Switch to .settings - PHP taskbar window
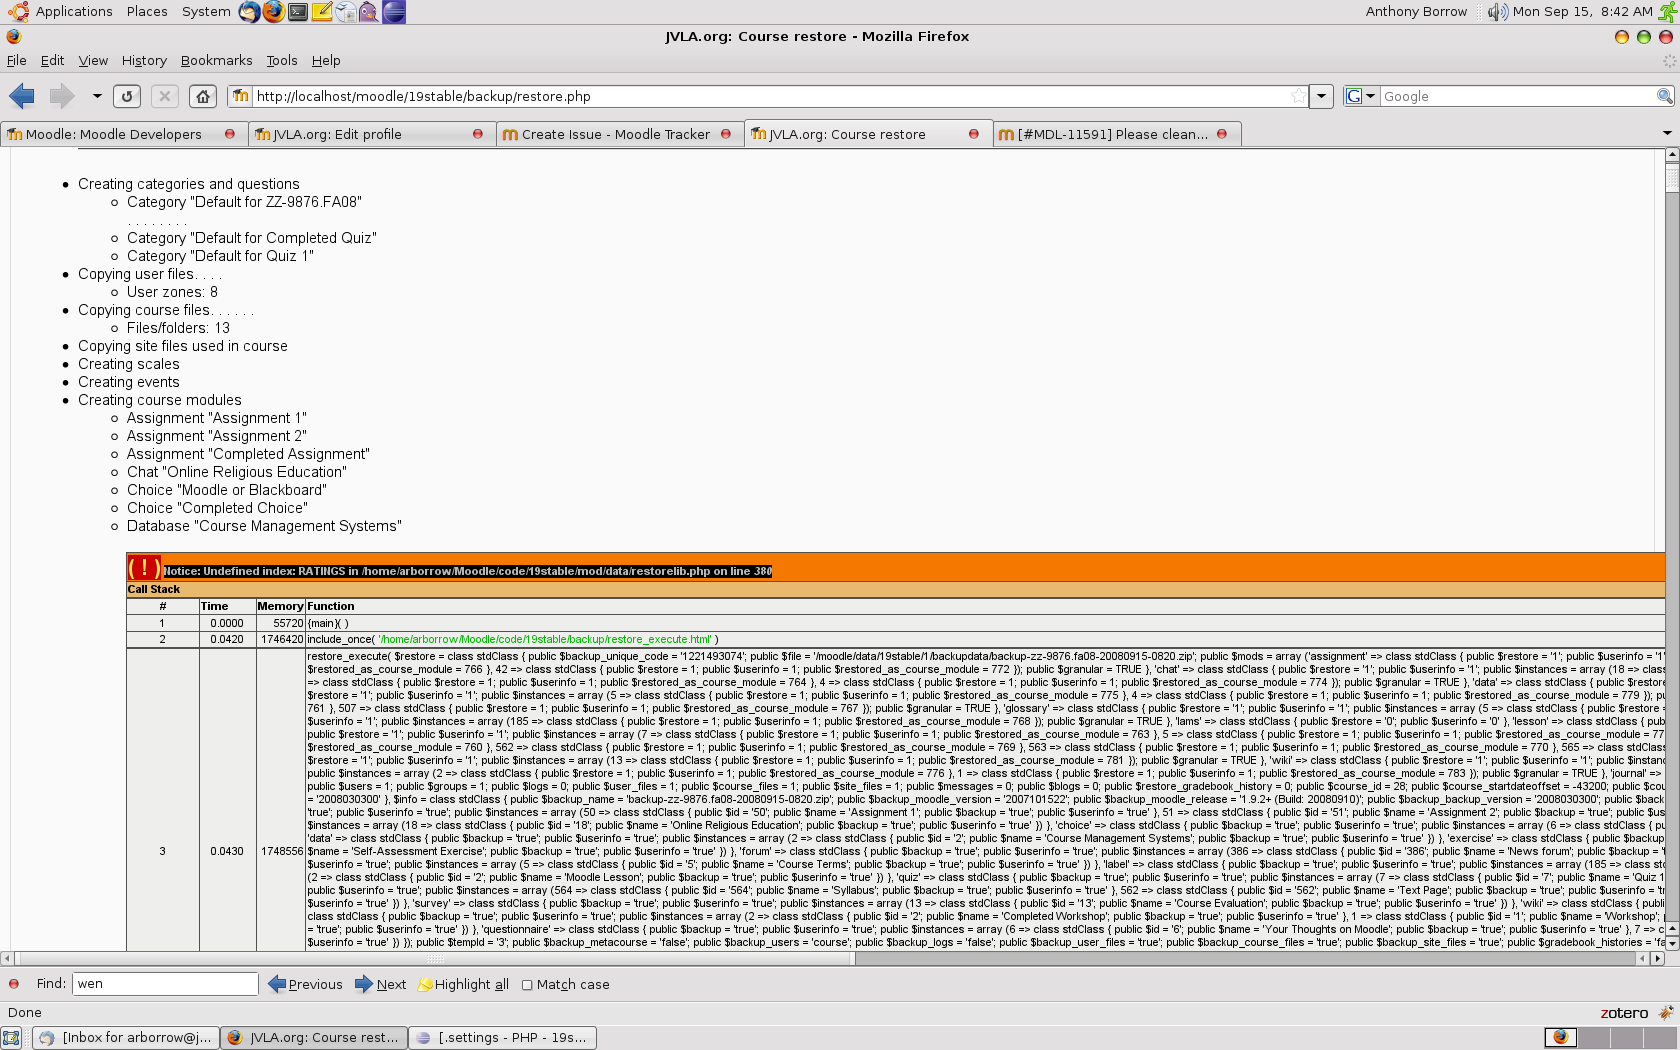Viewport: 1680px width, 1050px height. pyautogui.click(x=503, y=1038)
